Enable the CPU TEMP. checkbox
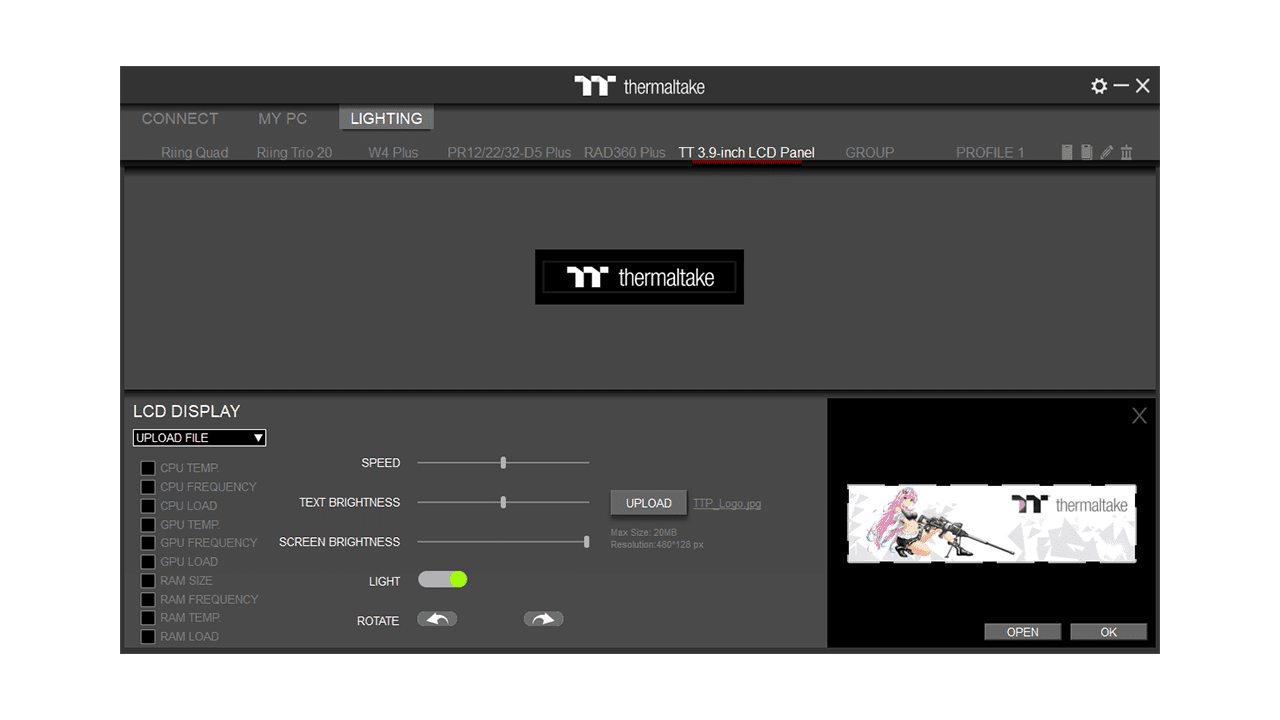1280x720 pixels. 148,468
